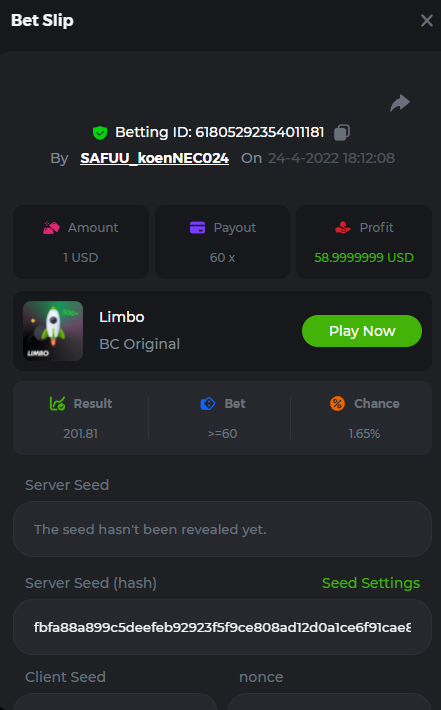Image resolution: width=441 pixels, height=710 pixels.
Task: Click the nonce field below label
Action: point(329,701)
